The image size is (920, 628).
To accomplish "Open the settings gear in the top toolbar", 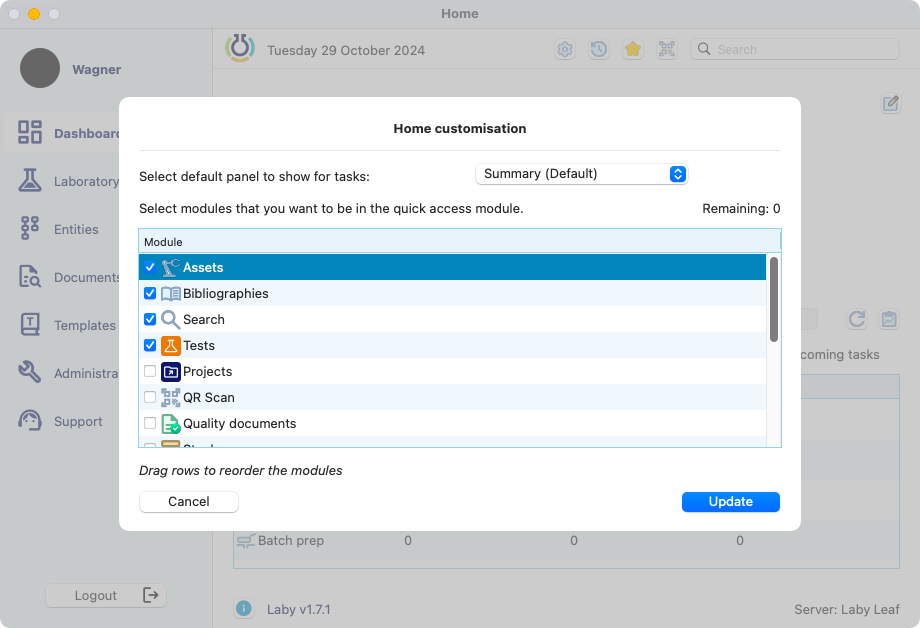I will point(565,49).
